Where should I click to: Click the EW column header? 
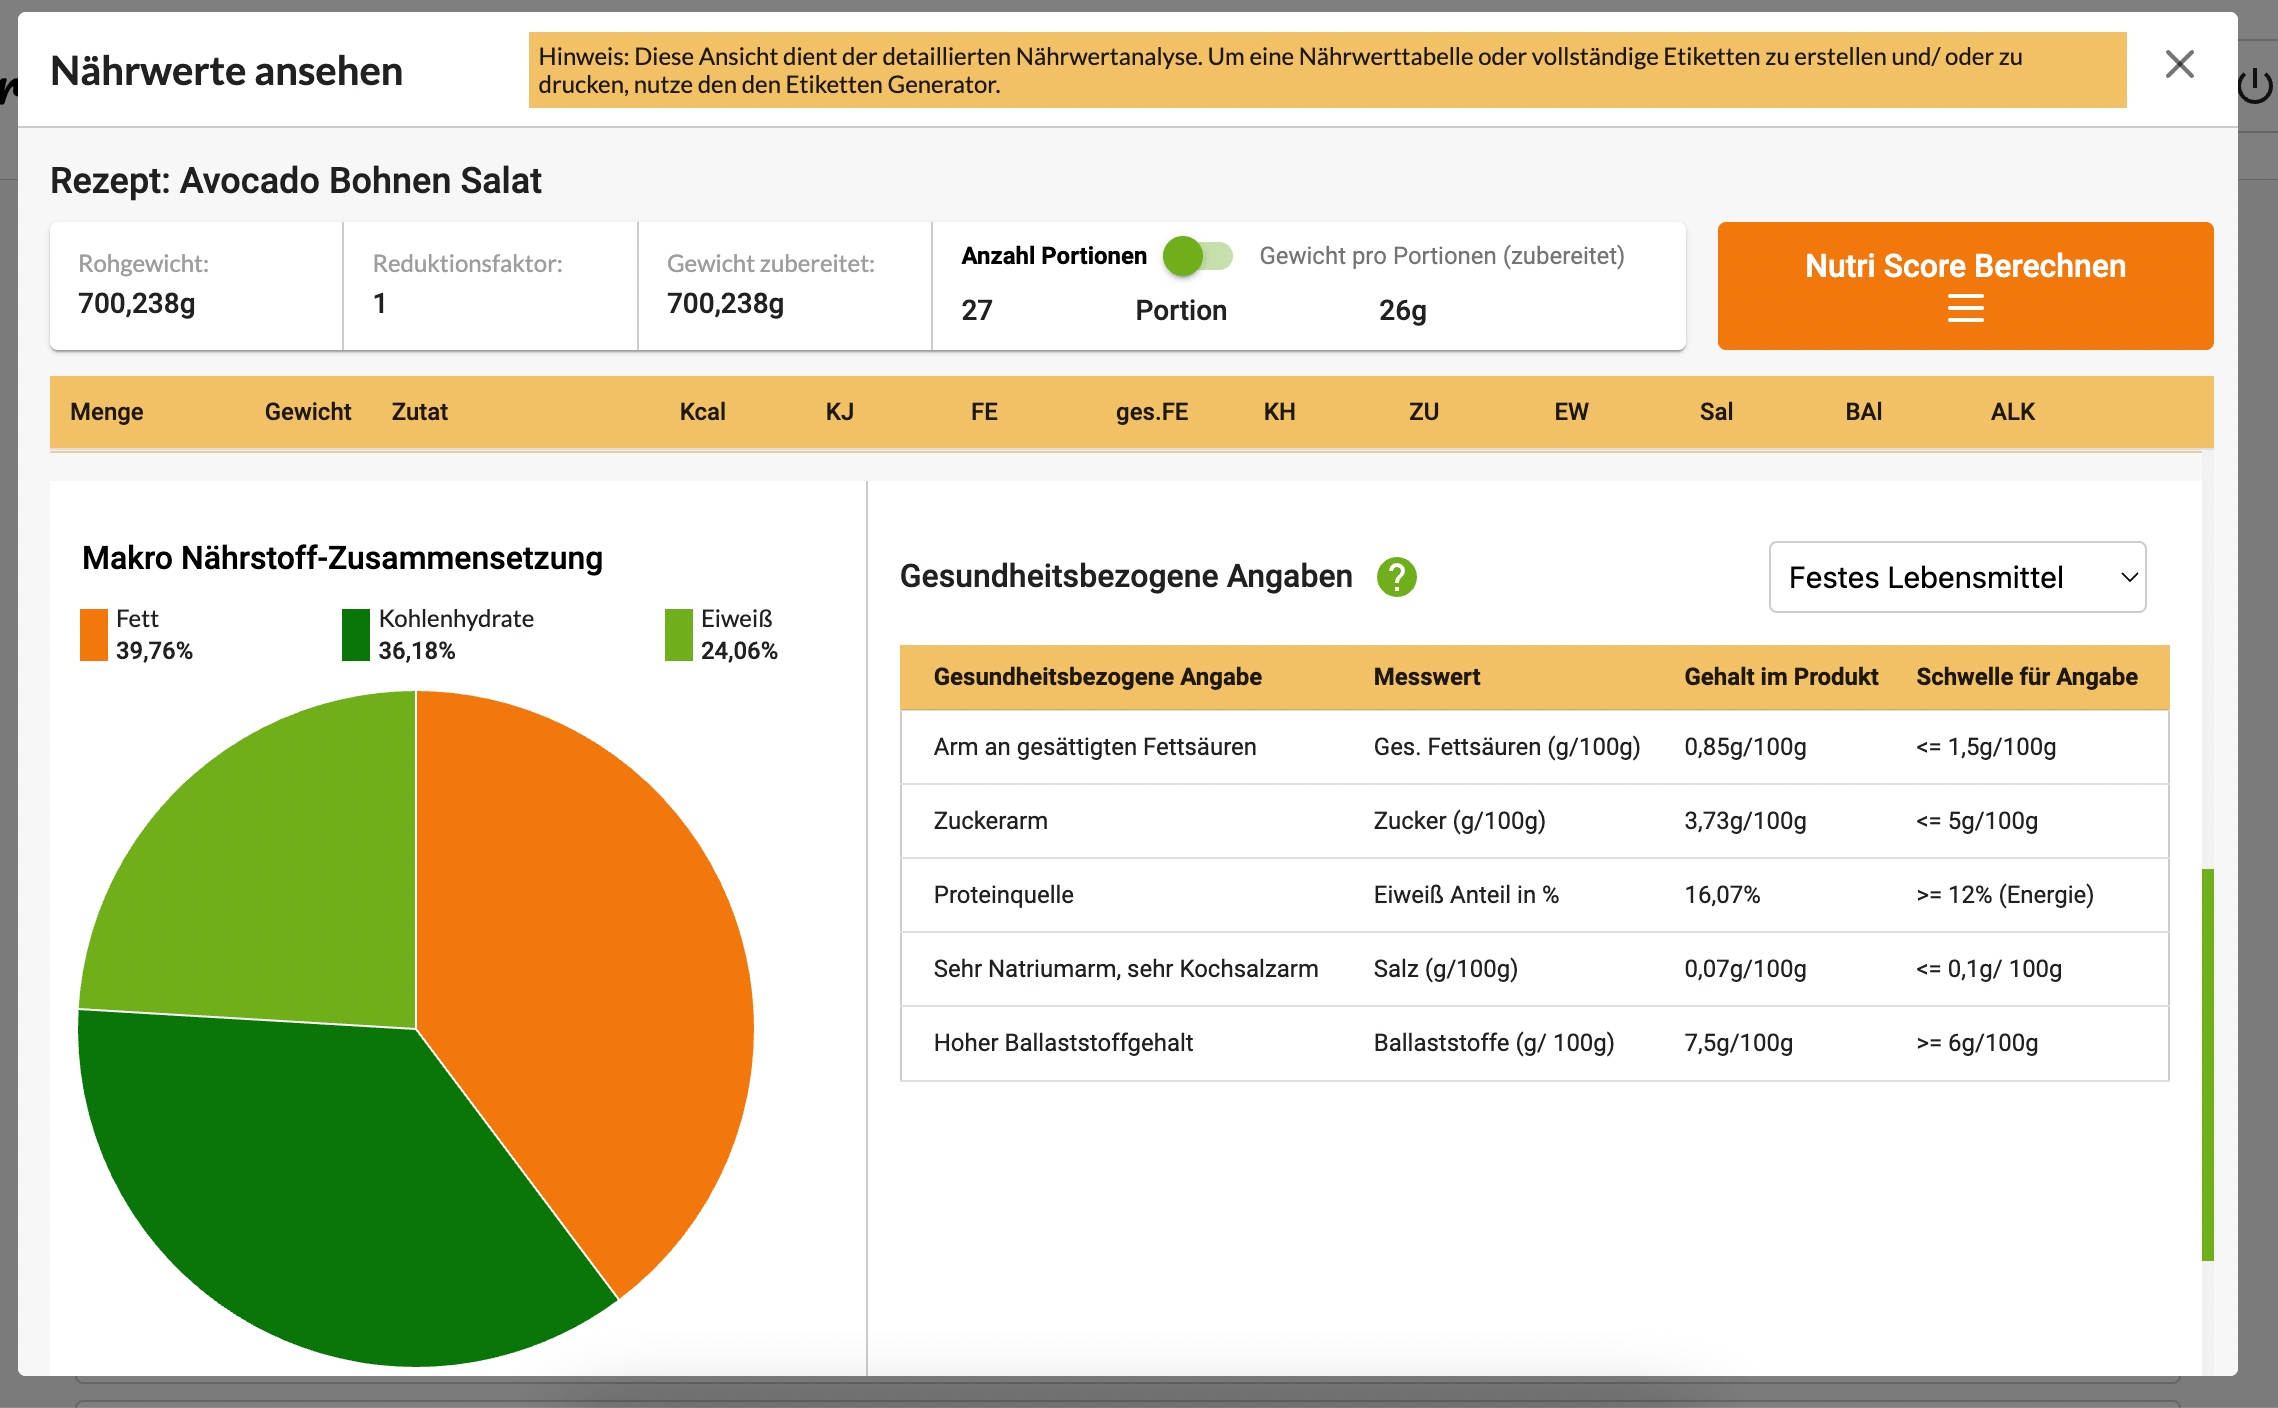coord(1571,412)
